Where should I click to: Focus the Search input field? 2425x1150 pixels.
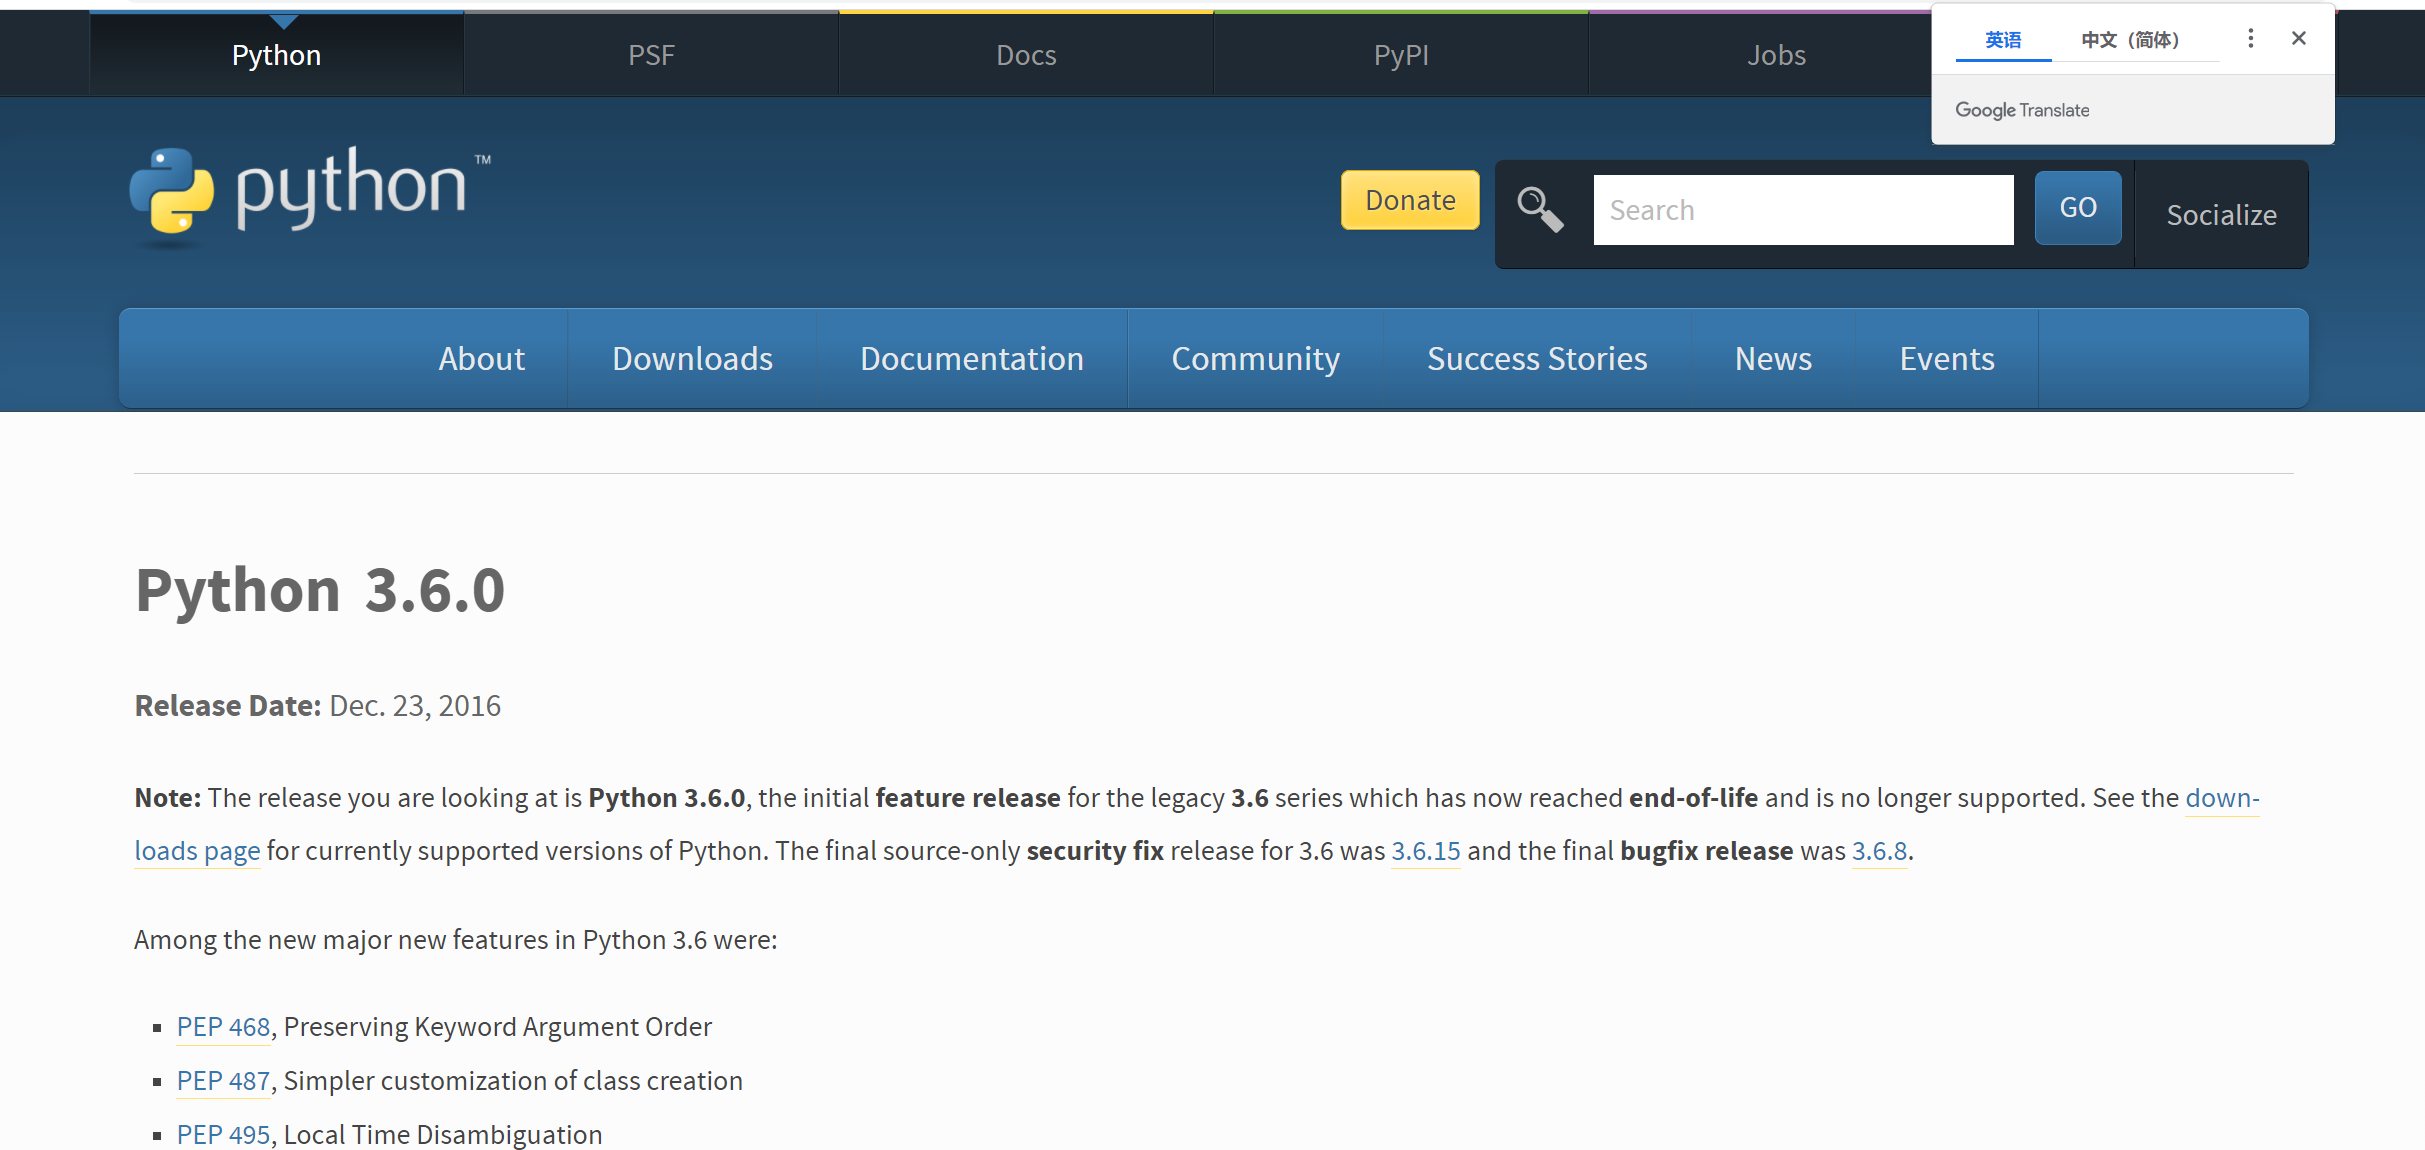click(x=1802, y=210)
